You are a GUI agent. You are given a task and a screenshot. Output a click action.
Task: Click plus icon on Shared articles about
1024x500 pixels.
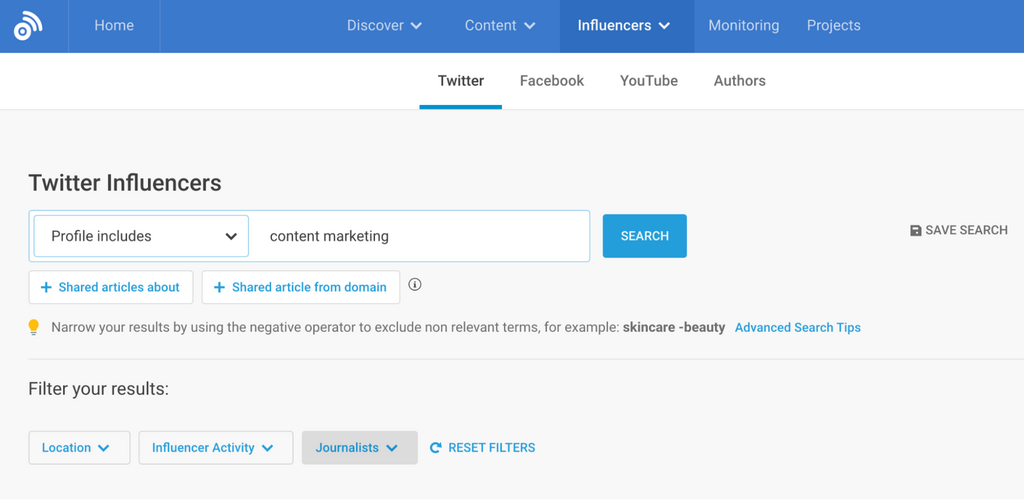(x=46, y=288)
